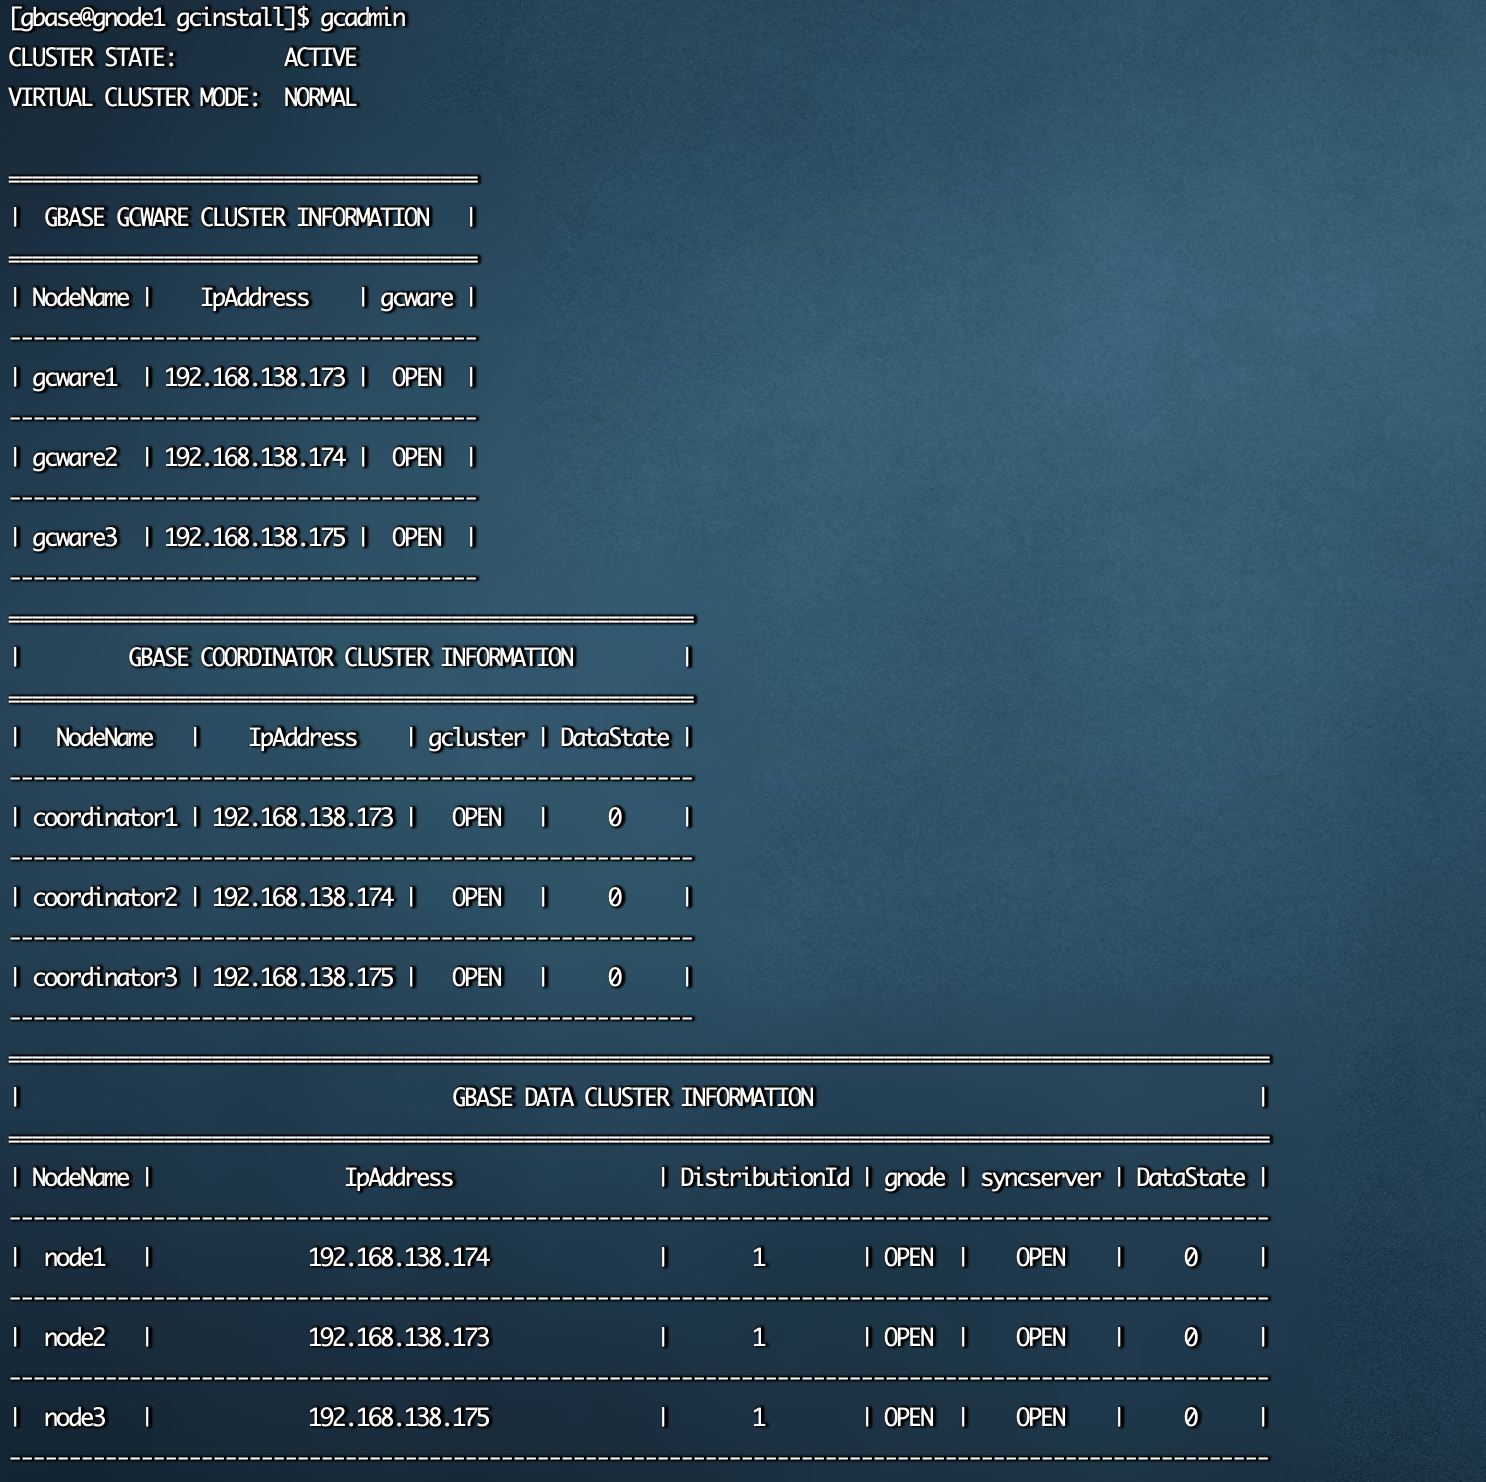Click the gnode OPEN status for node2
This screenshot has height=1482, width=1486.
pyautogui.click(x=909, y=1338)
